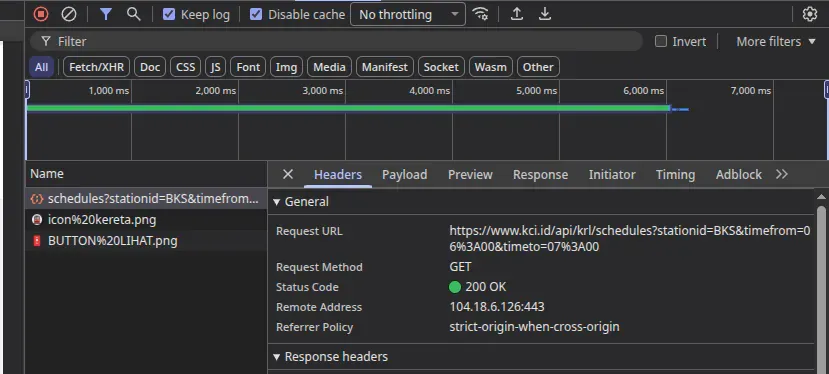Viewport: 829px width, 374px height.
Task: Toggle the filter funnel icon
Action: tap(106, 14)
